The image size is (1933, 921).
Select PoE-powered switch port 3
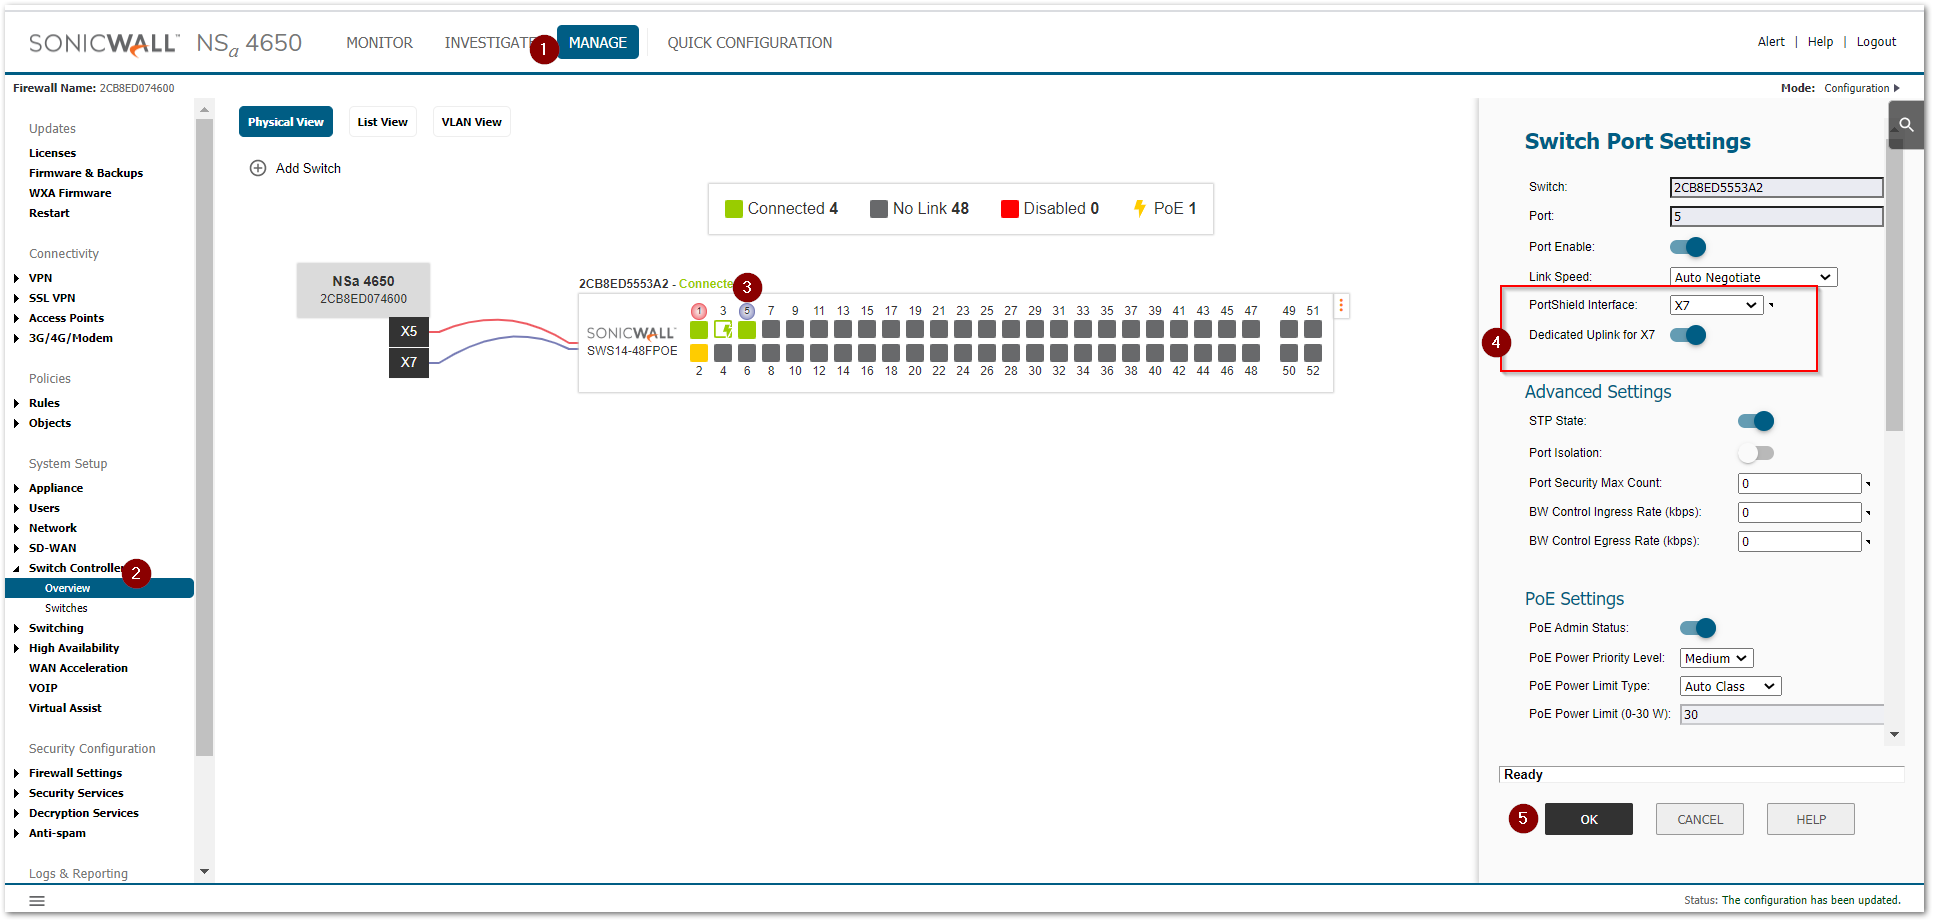(723, 329)
